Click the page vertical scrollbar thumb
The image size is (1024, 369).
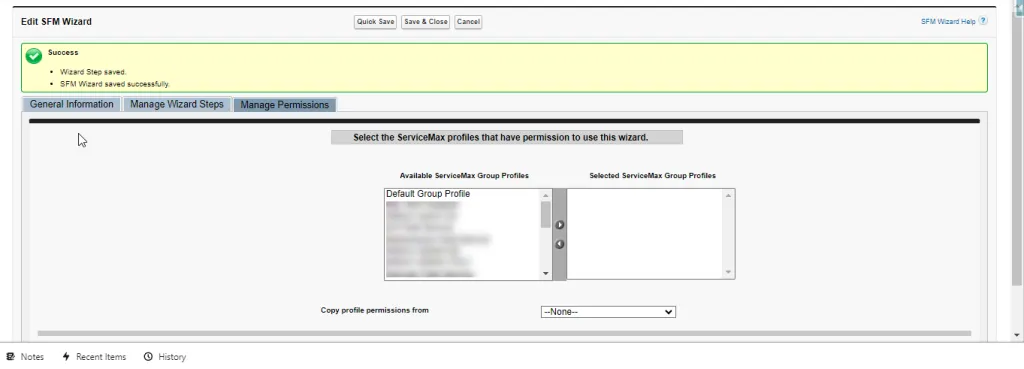pyautogui.click(x=1017, y=147)
